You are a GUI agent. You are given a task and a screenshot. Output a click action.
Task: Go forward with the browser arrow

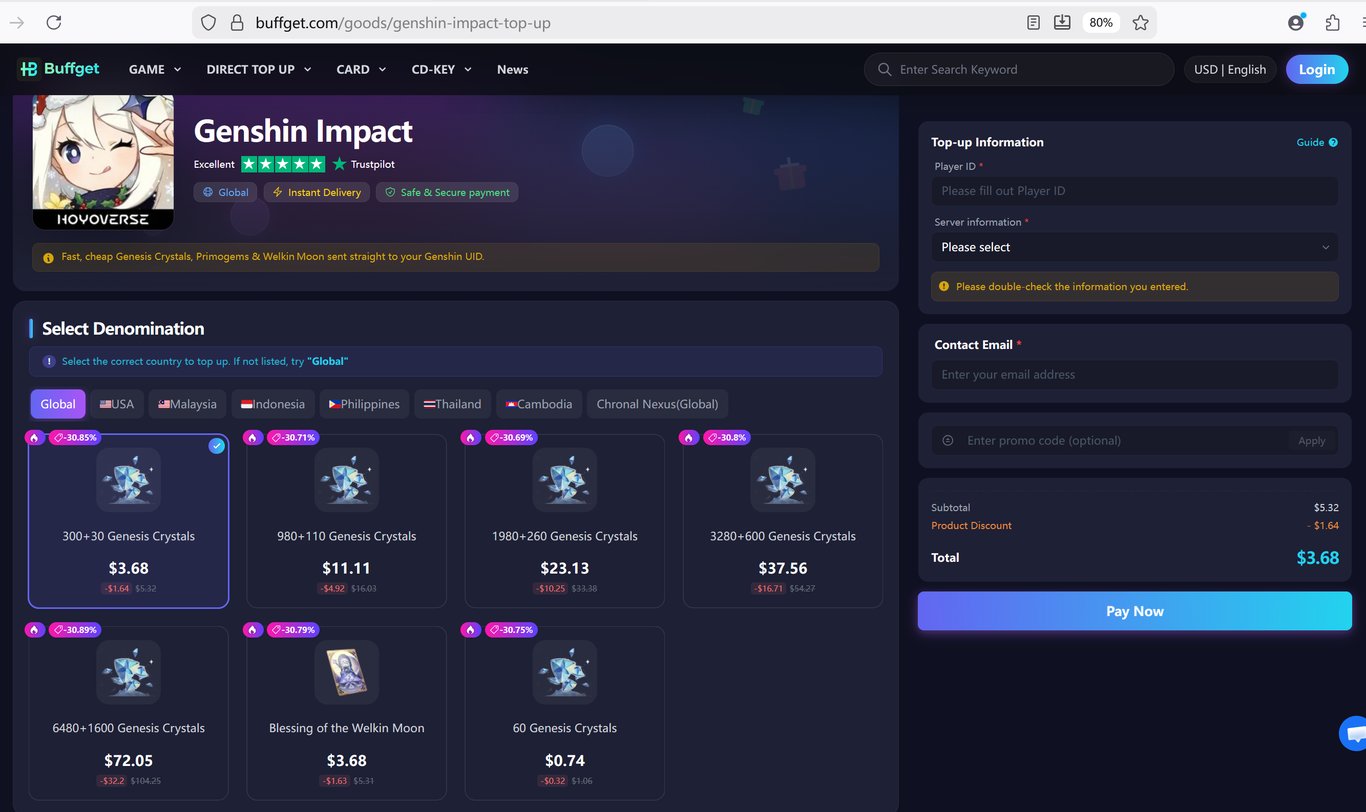point(17,22)
